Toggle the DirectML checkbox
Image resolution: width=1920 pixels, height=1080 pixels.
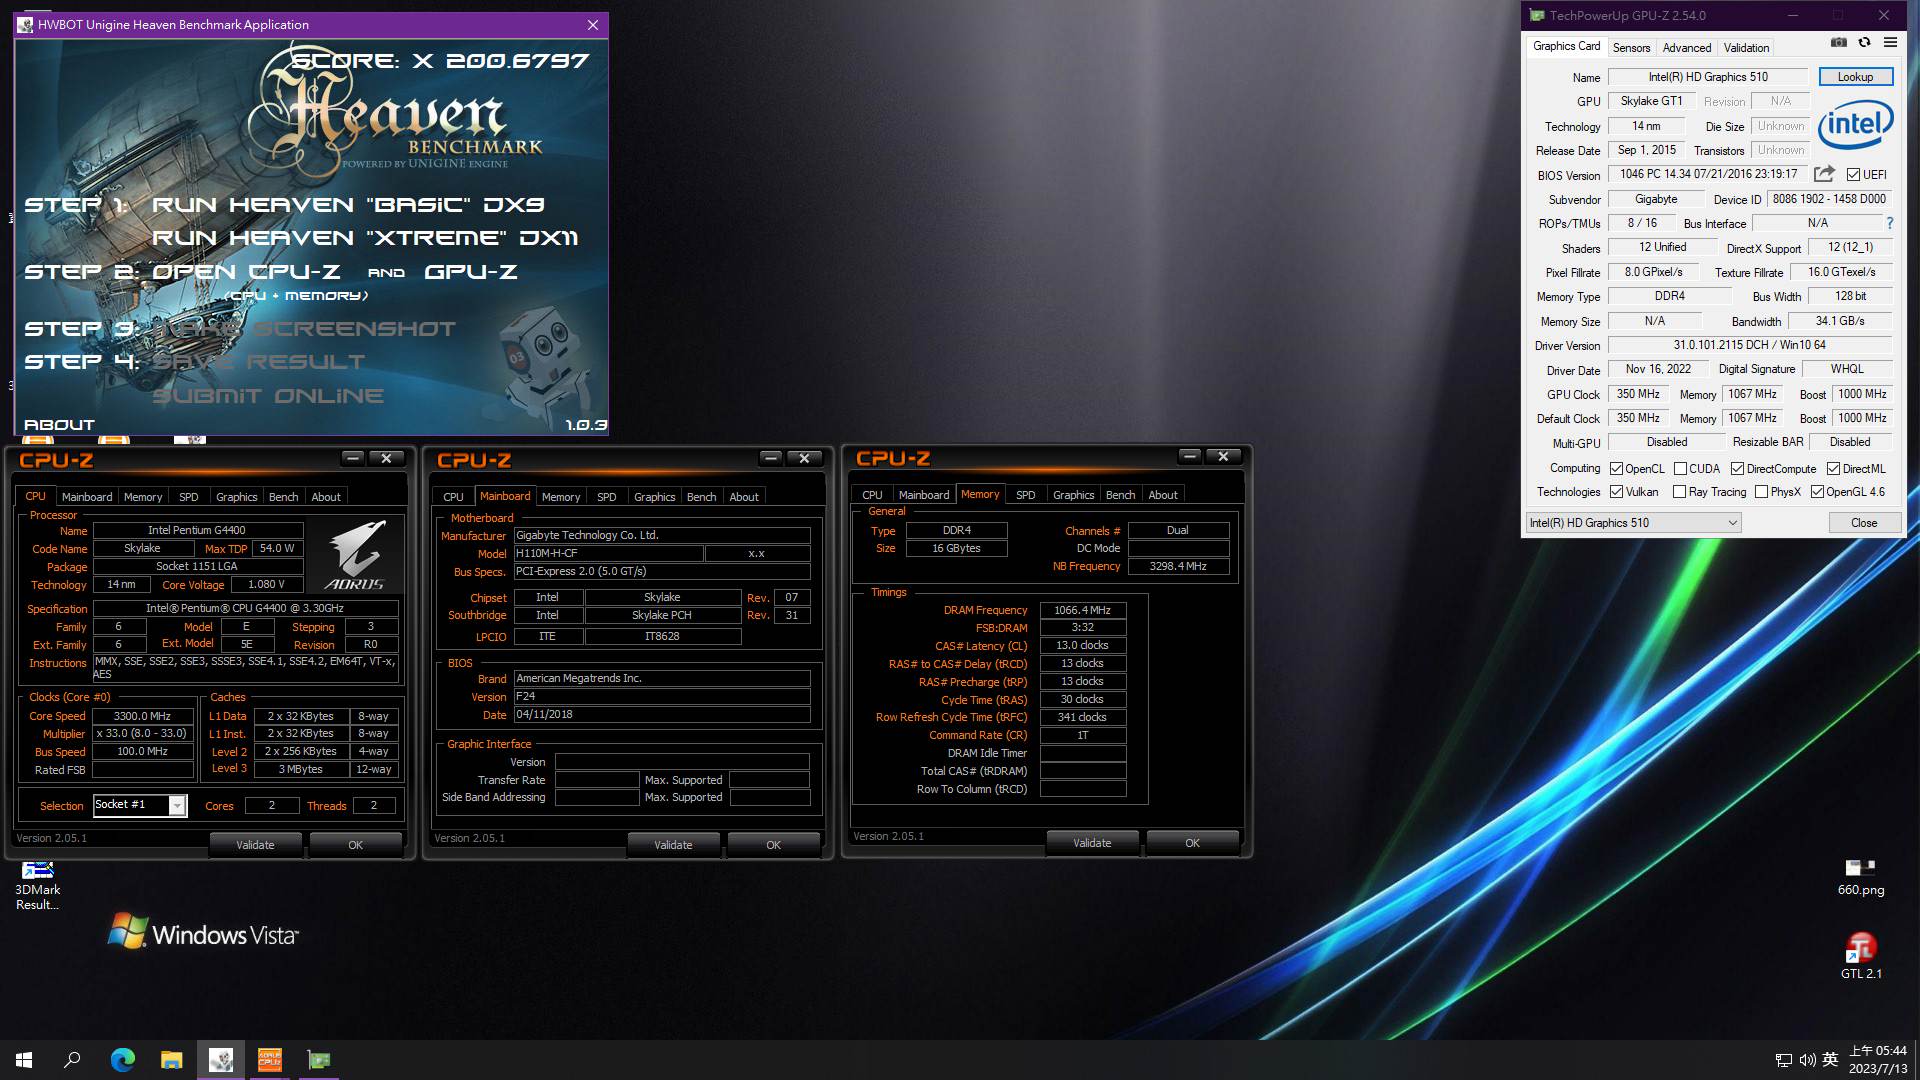pos(1833,469)
